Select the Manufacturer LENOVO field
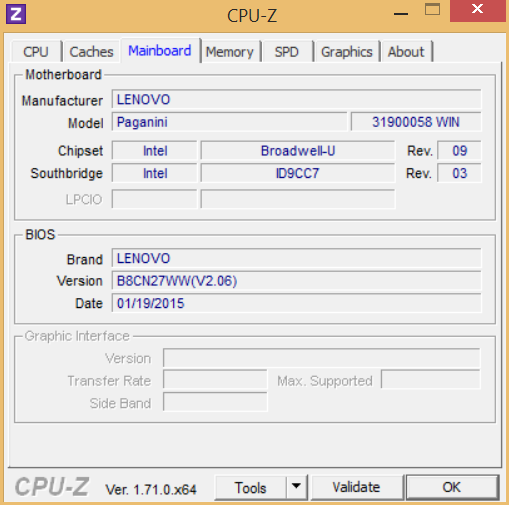The image size is (509, 505). pyautogui.click(x=296, y=99)
